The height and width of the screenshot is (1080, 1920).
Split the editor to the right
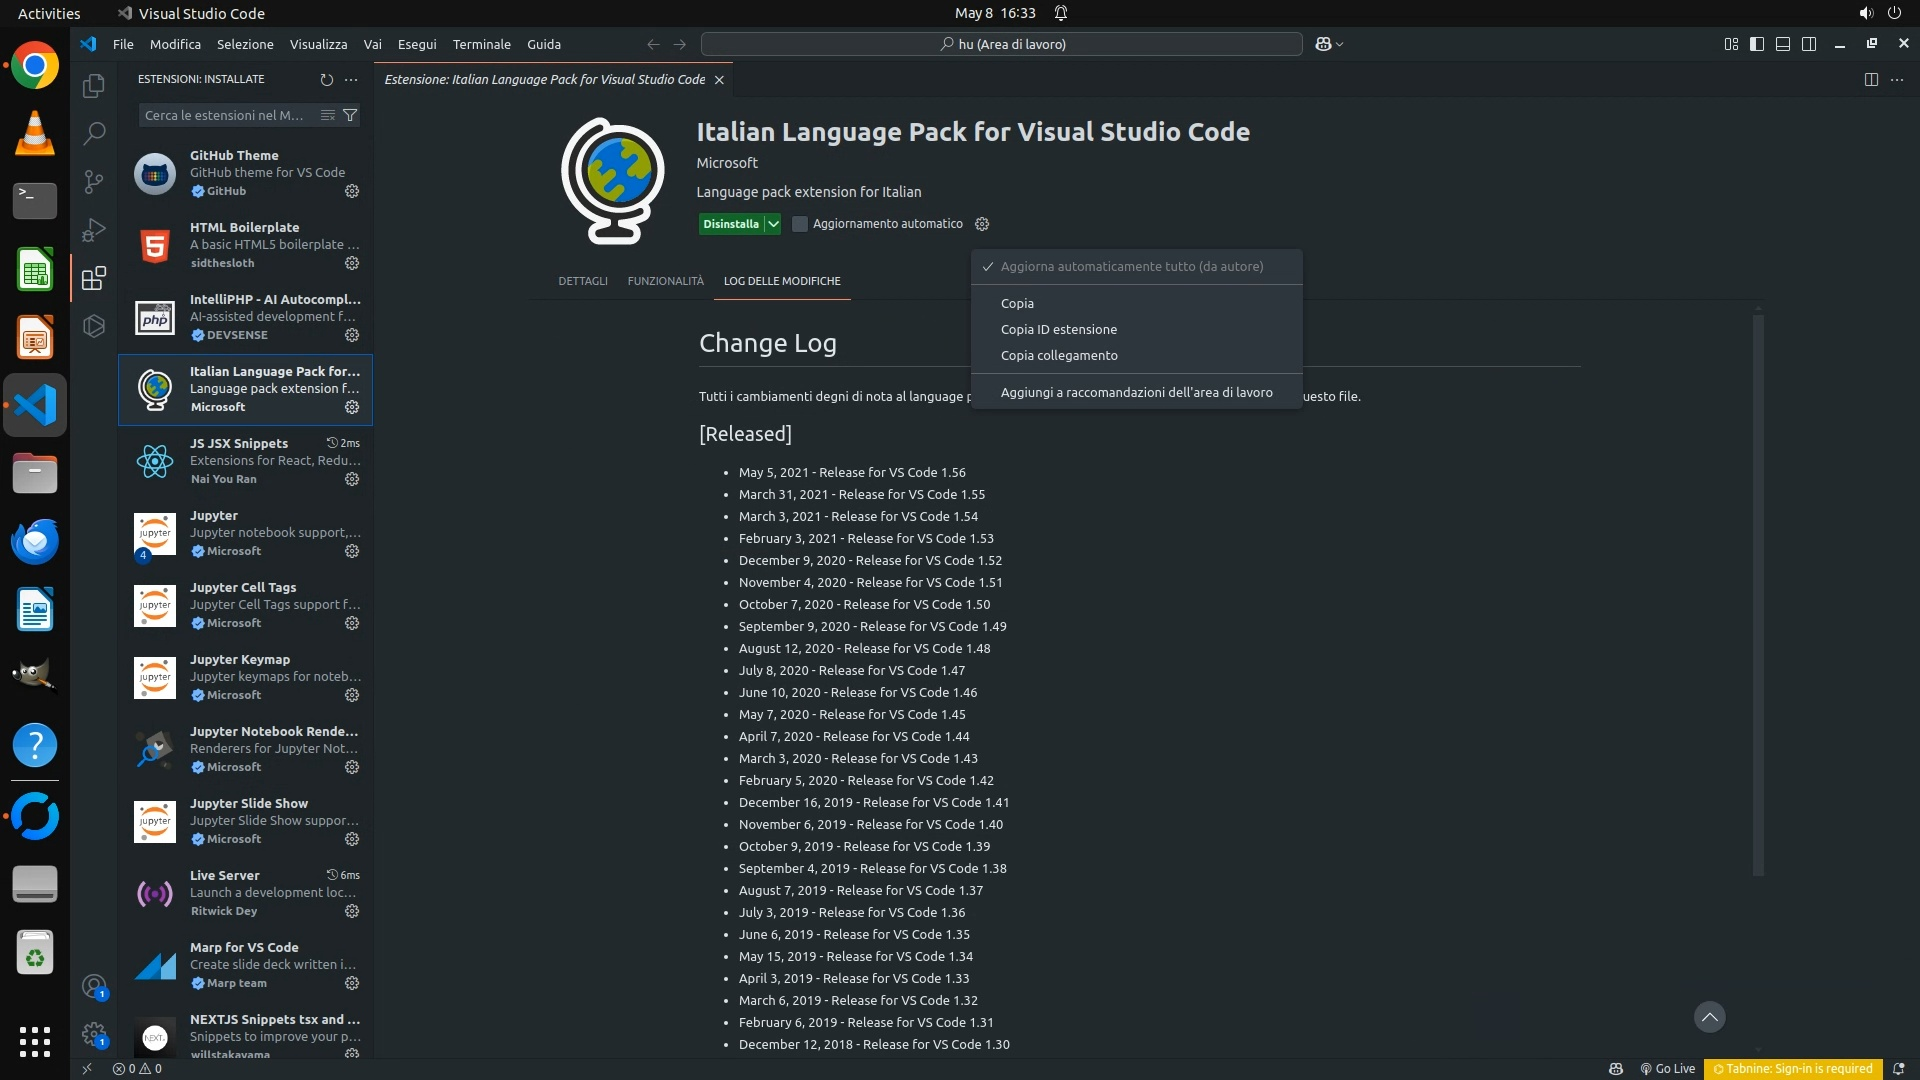point(1871,79)
